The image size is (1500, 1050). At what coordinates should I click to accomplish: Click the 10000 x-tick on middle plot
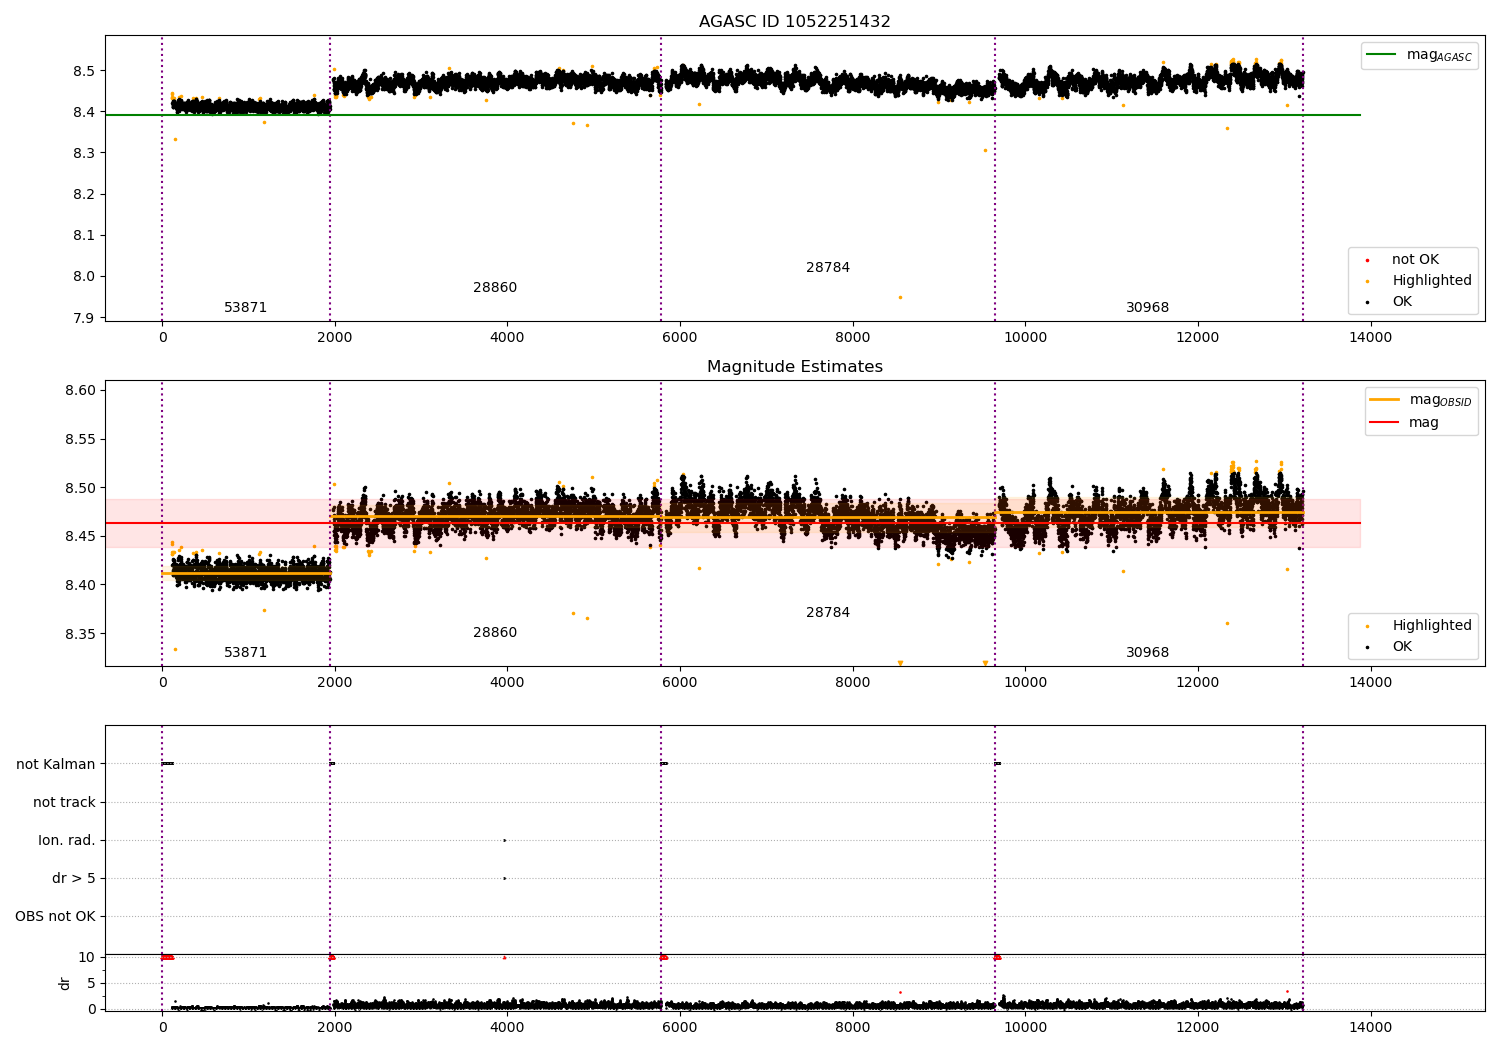pyautogui.click(x=1025, y=683)
